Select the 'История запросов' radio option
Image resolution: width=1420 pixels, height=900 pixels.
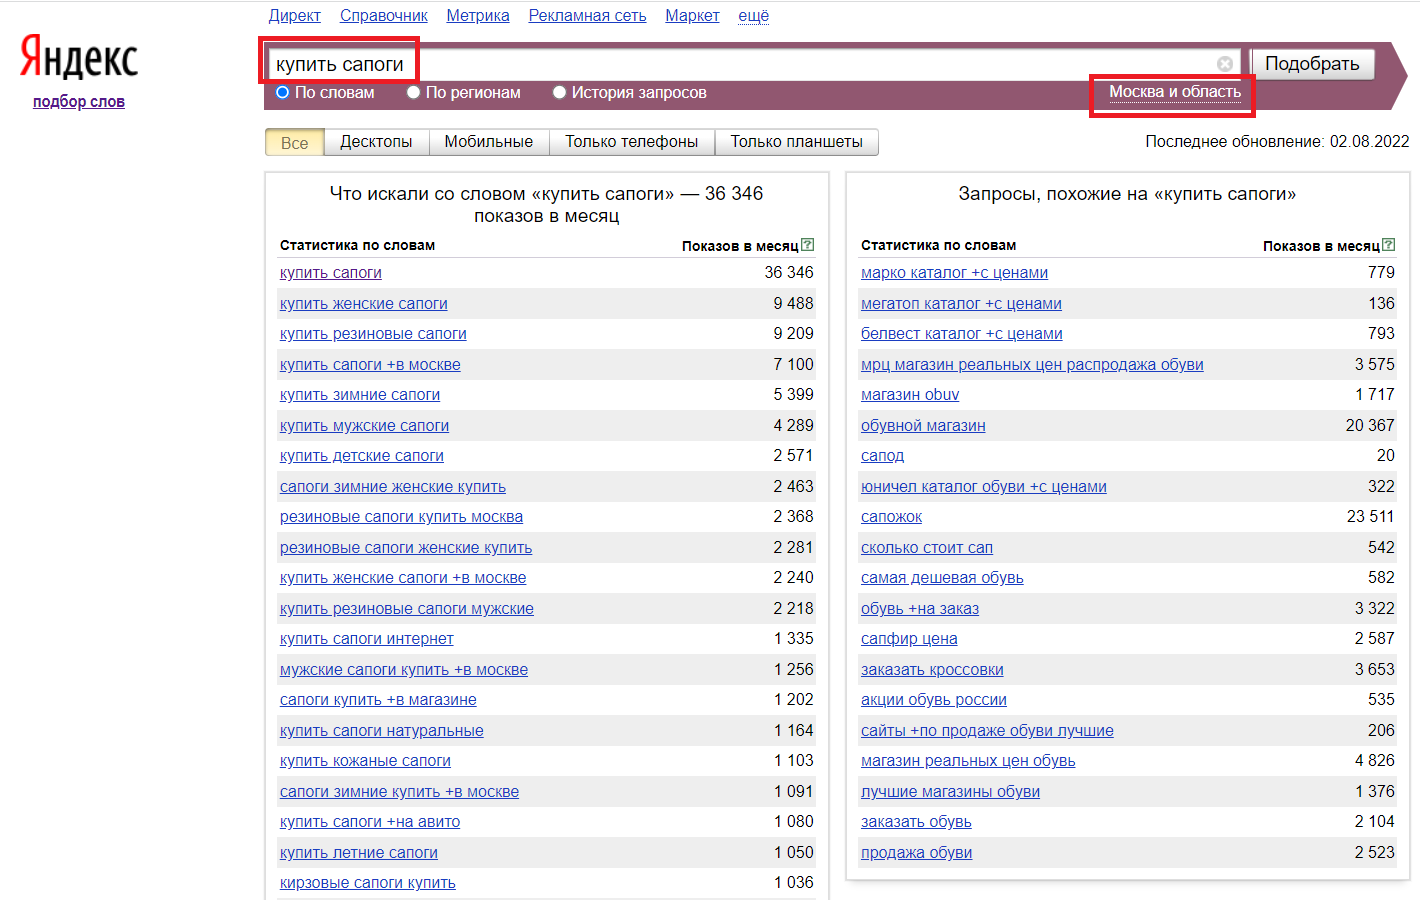(x=559, y=93)
